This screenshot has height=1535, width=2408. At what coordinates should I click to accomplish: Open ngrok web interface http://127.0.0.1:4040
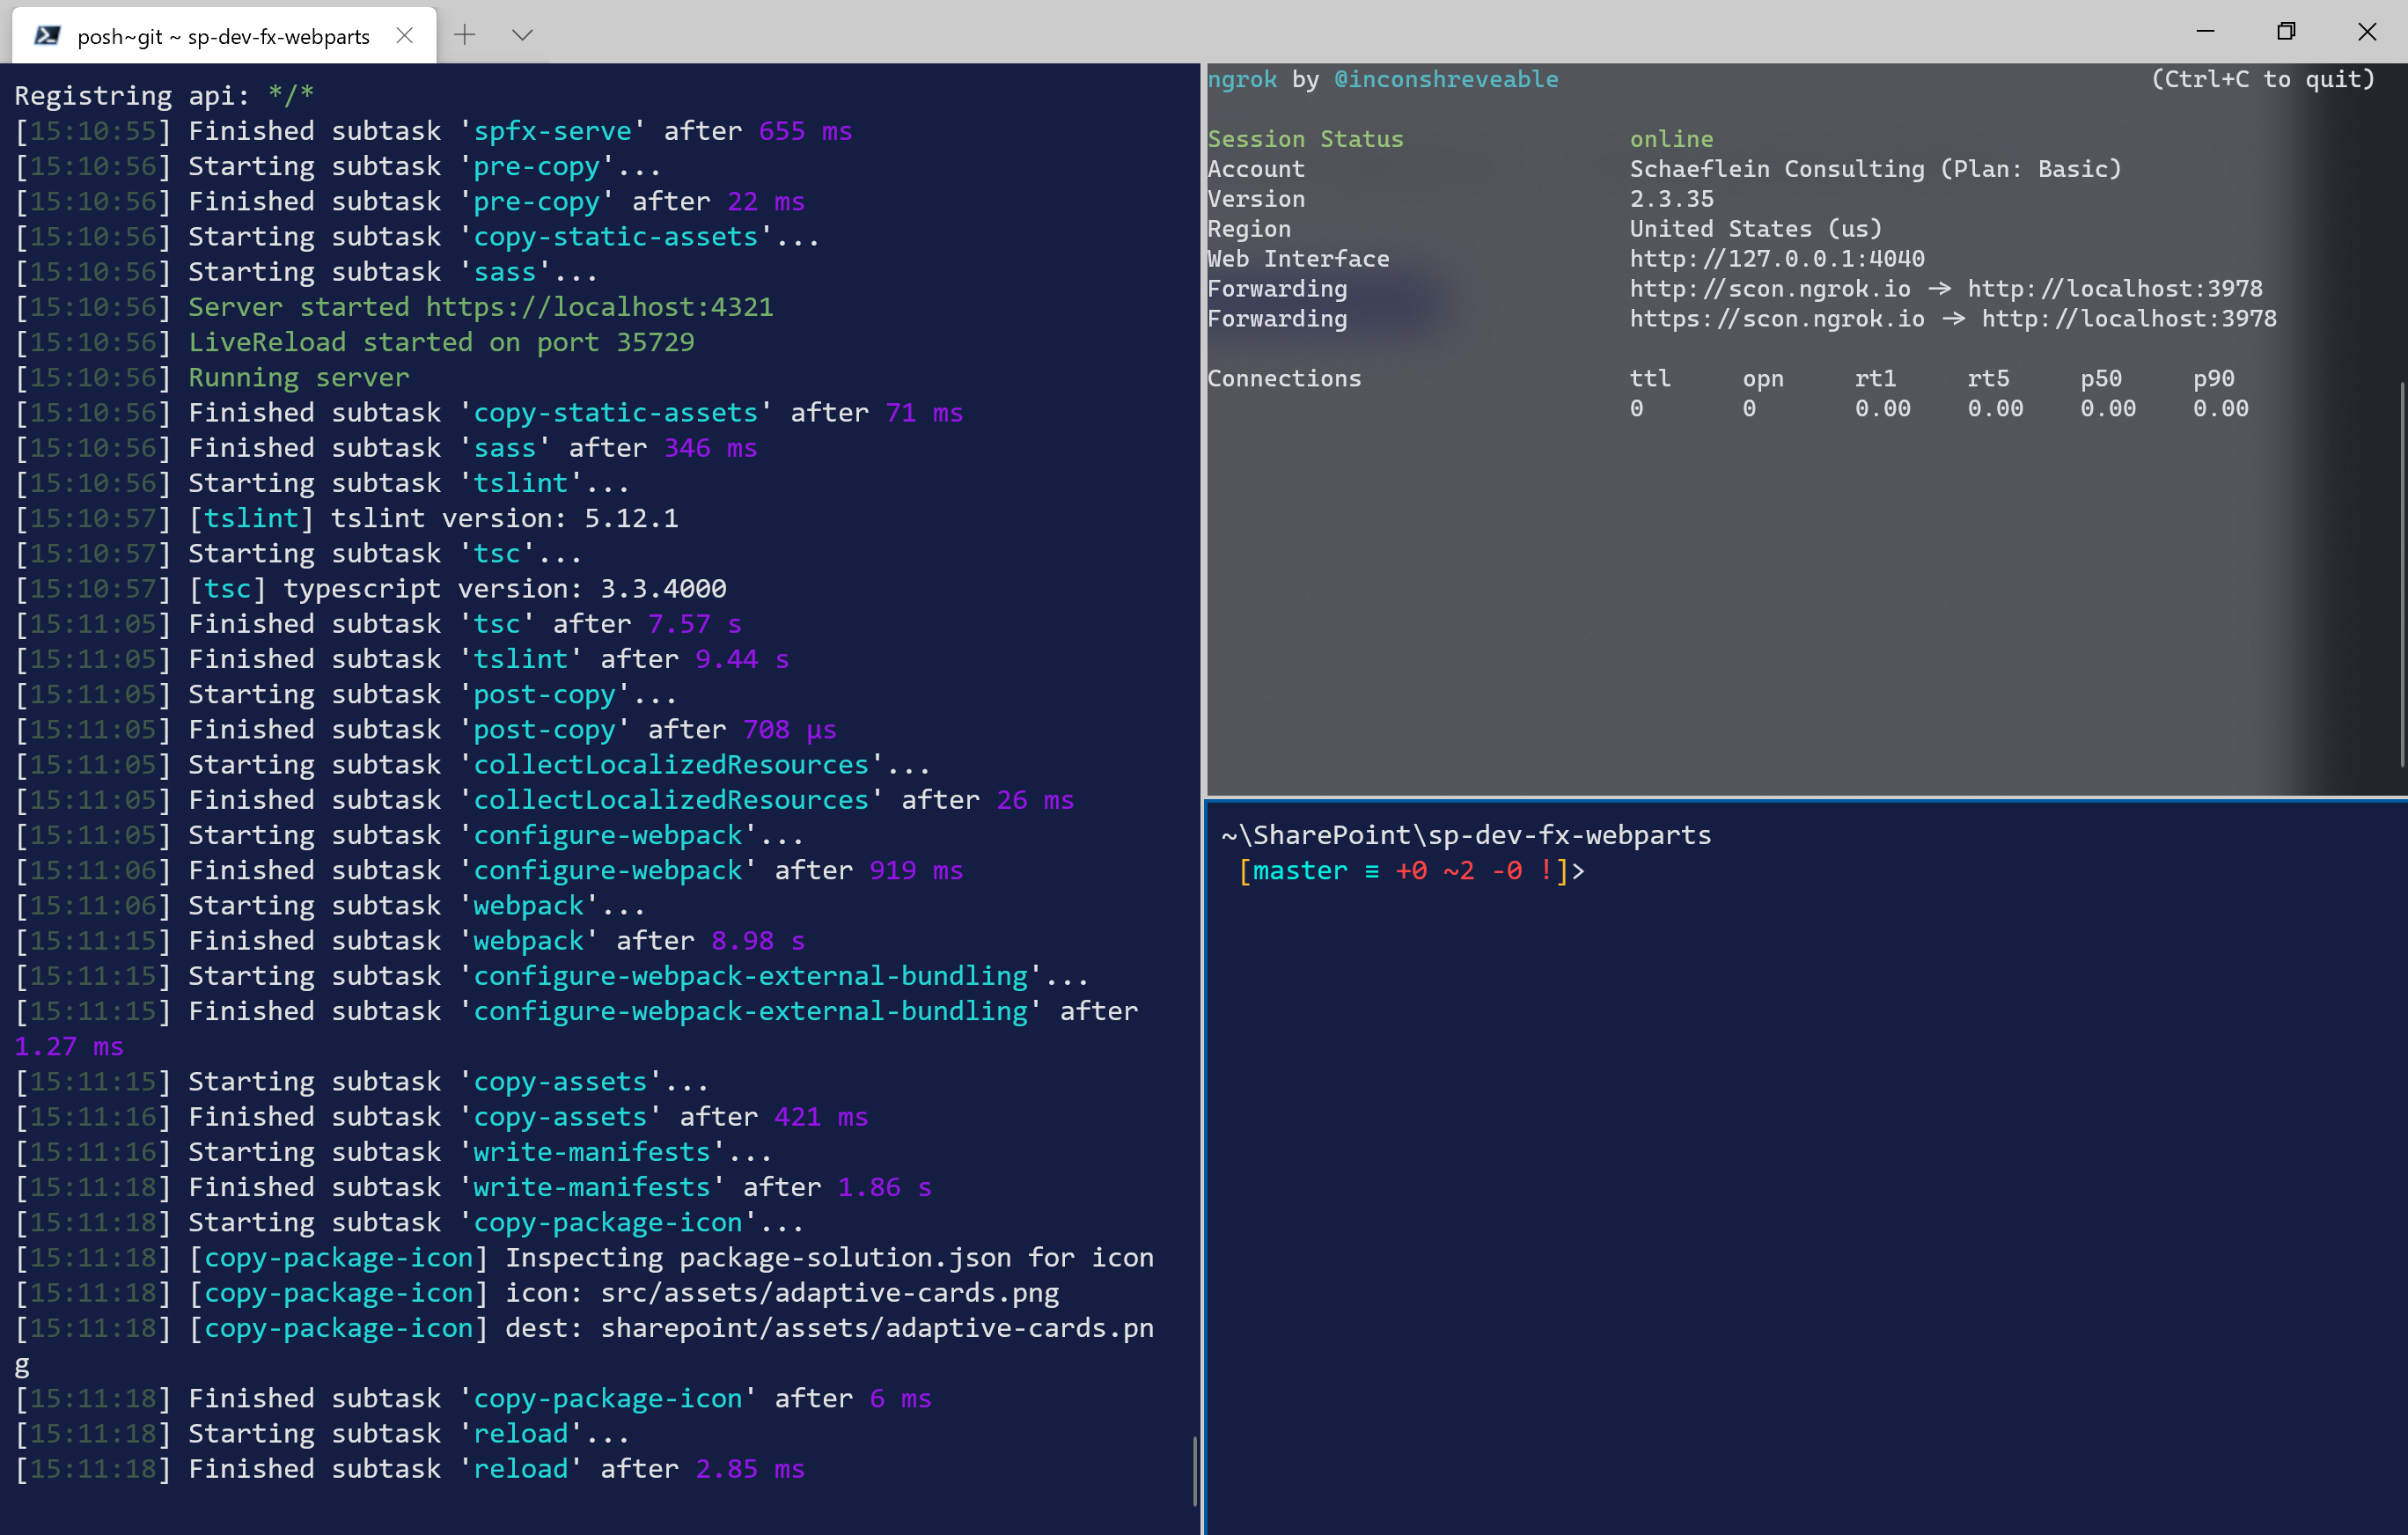tap(1776, 259)
